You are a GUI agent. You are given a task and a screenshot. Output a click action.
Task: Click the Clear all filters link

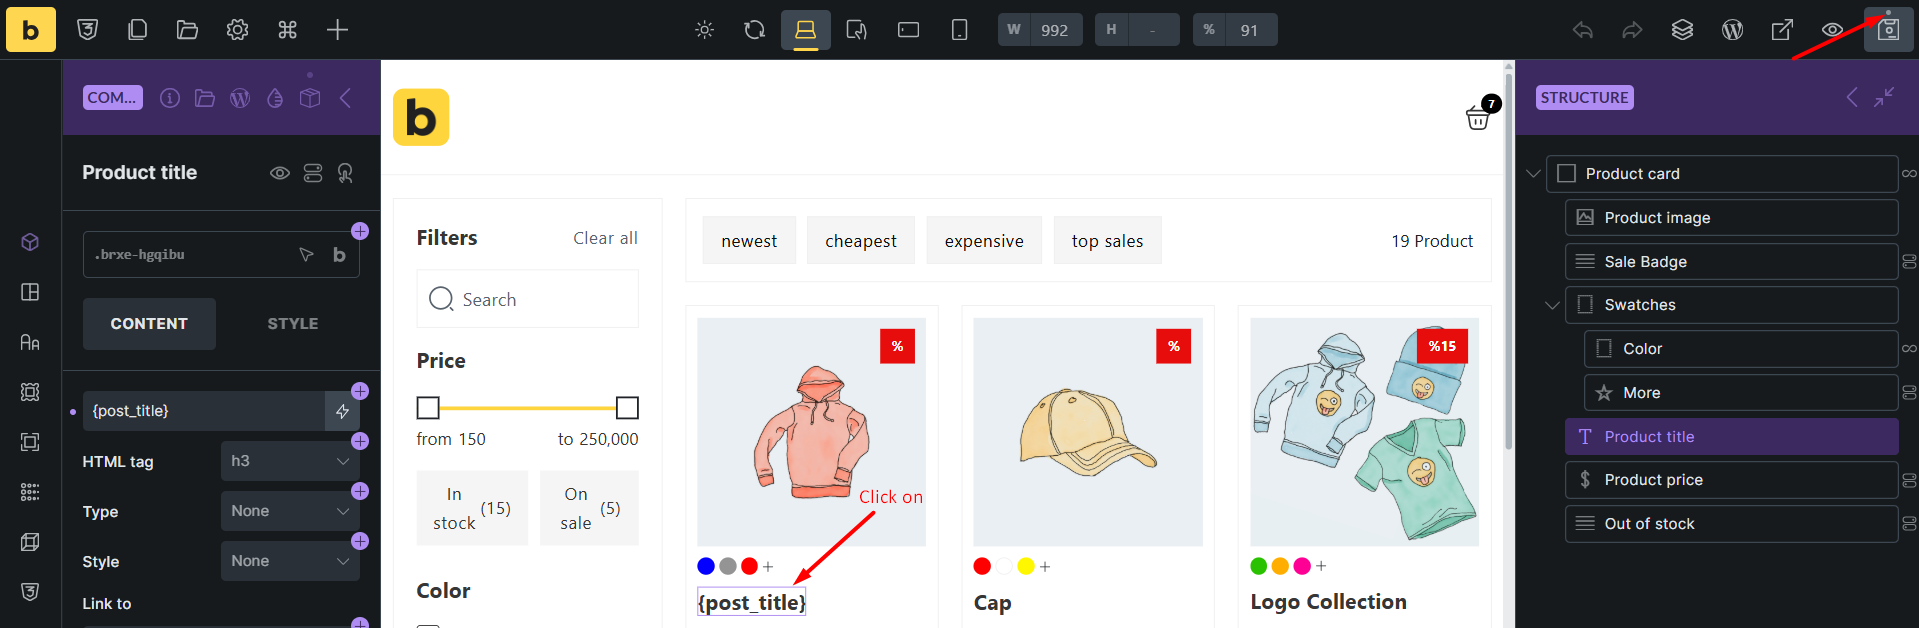click(x=605, y=238)
